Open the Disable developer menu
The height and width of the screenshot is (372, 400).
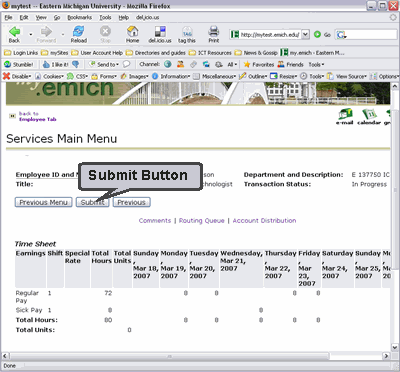(x=17, y=76)
